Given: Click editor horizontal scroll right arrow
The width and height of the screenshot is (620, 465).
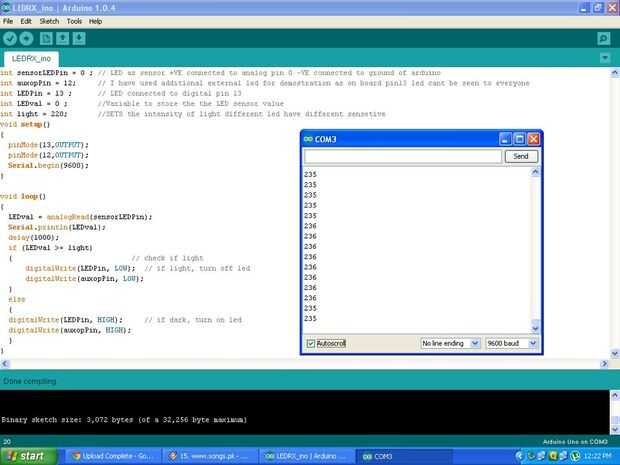Looking at the screenshot, I should pos(604,363).
